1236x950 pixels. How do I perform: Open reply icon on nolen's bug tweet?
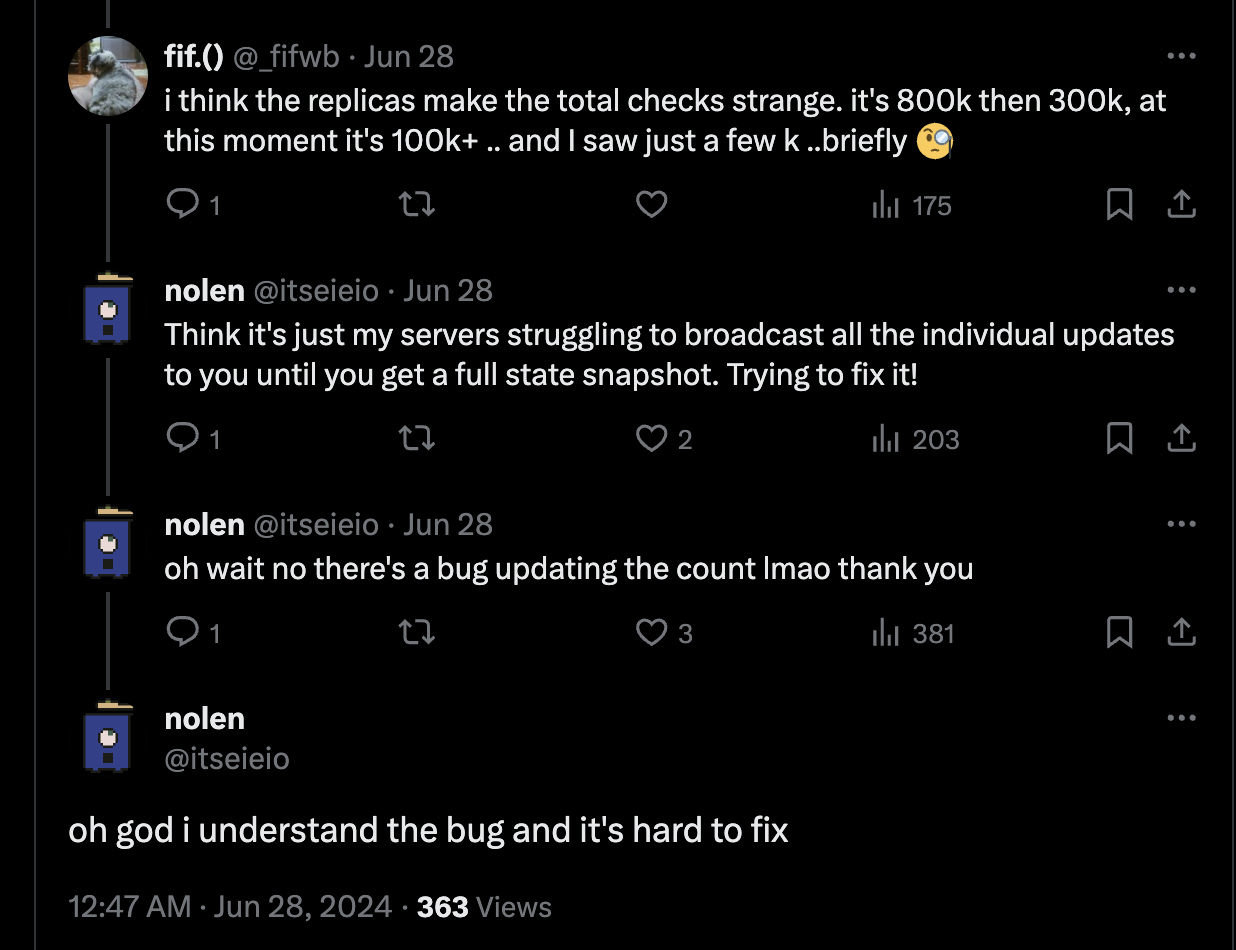[181, 632]
